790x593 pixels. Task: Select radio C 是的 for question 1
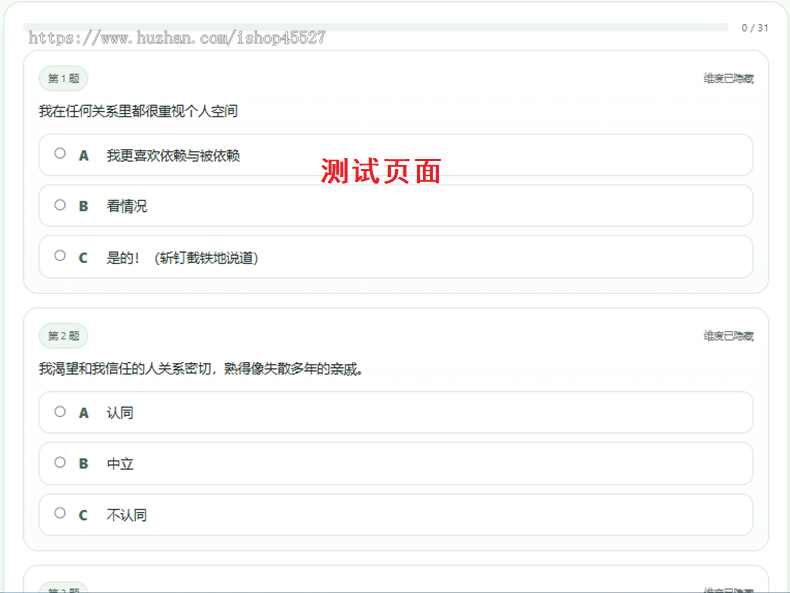60,255
